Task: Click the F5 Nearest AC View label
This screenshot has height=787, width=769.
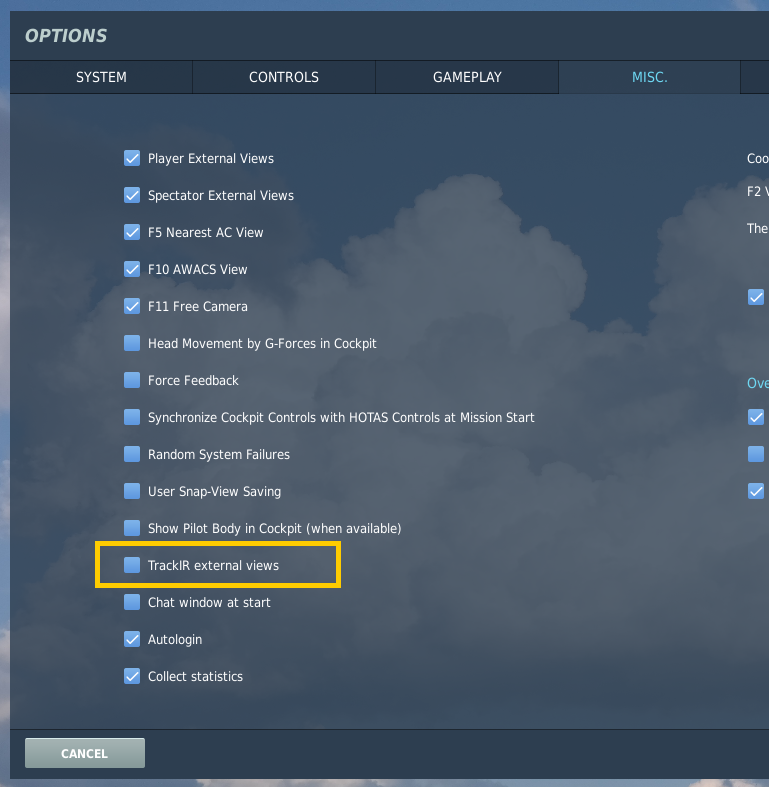Action: tap(205, 232)
